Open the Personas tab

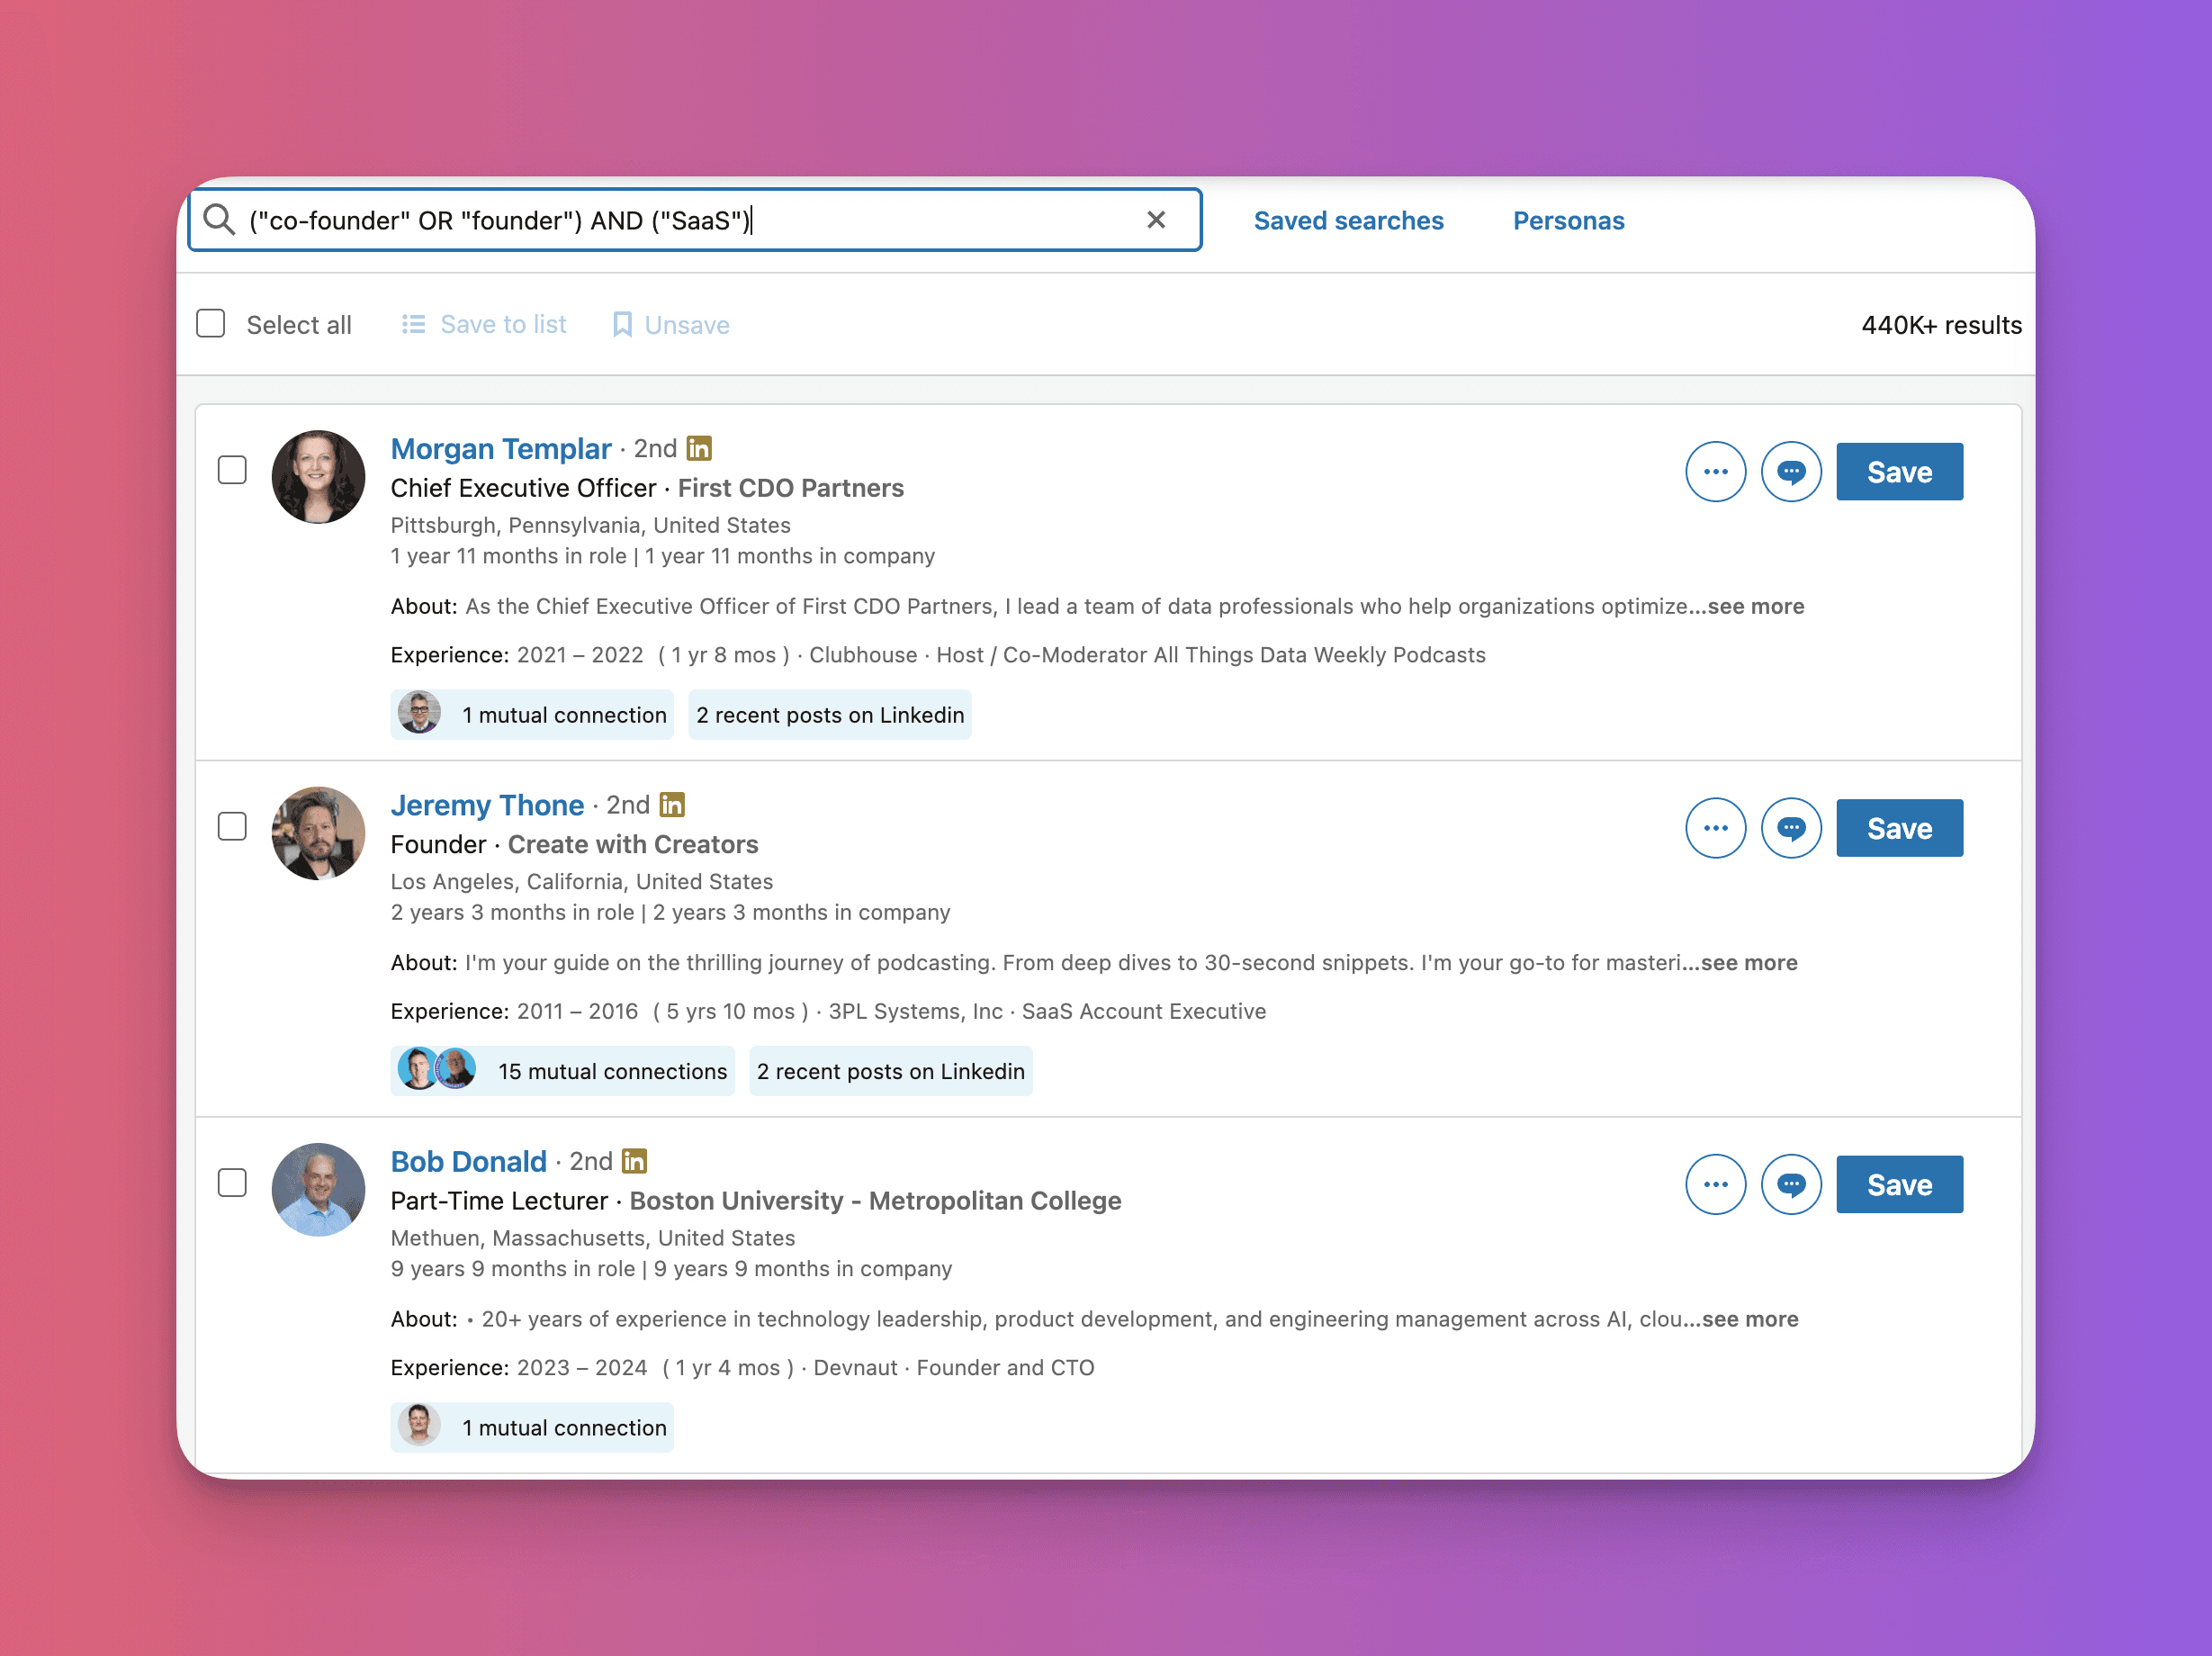click(1568, 220)
